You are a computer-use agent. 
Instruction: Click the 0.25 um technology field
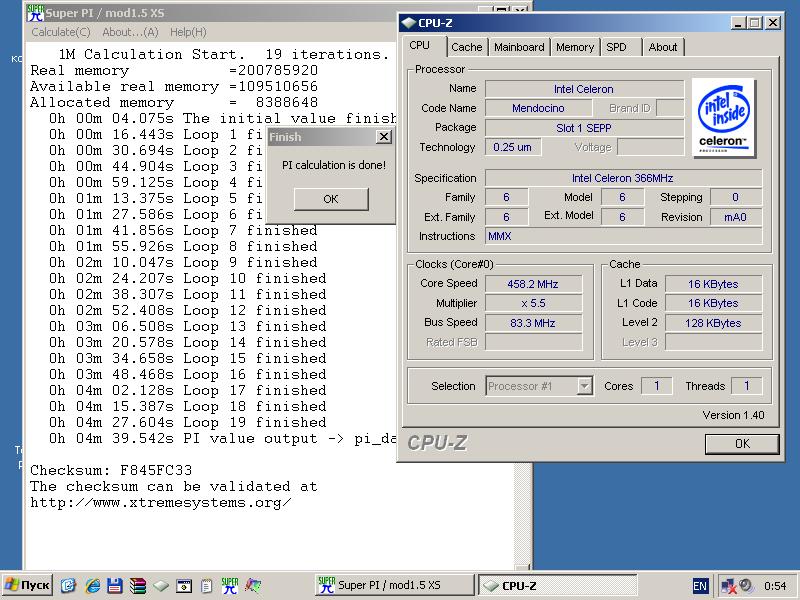point(513,147)
